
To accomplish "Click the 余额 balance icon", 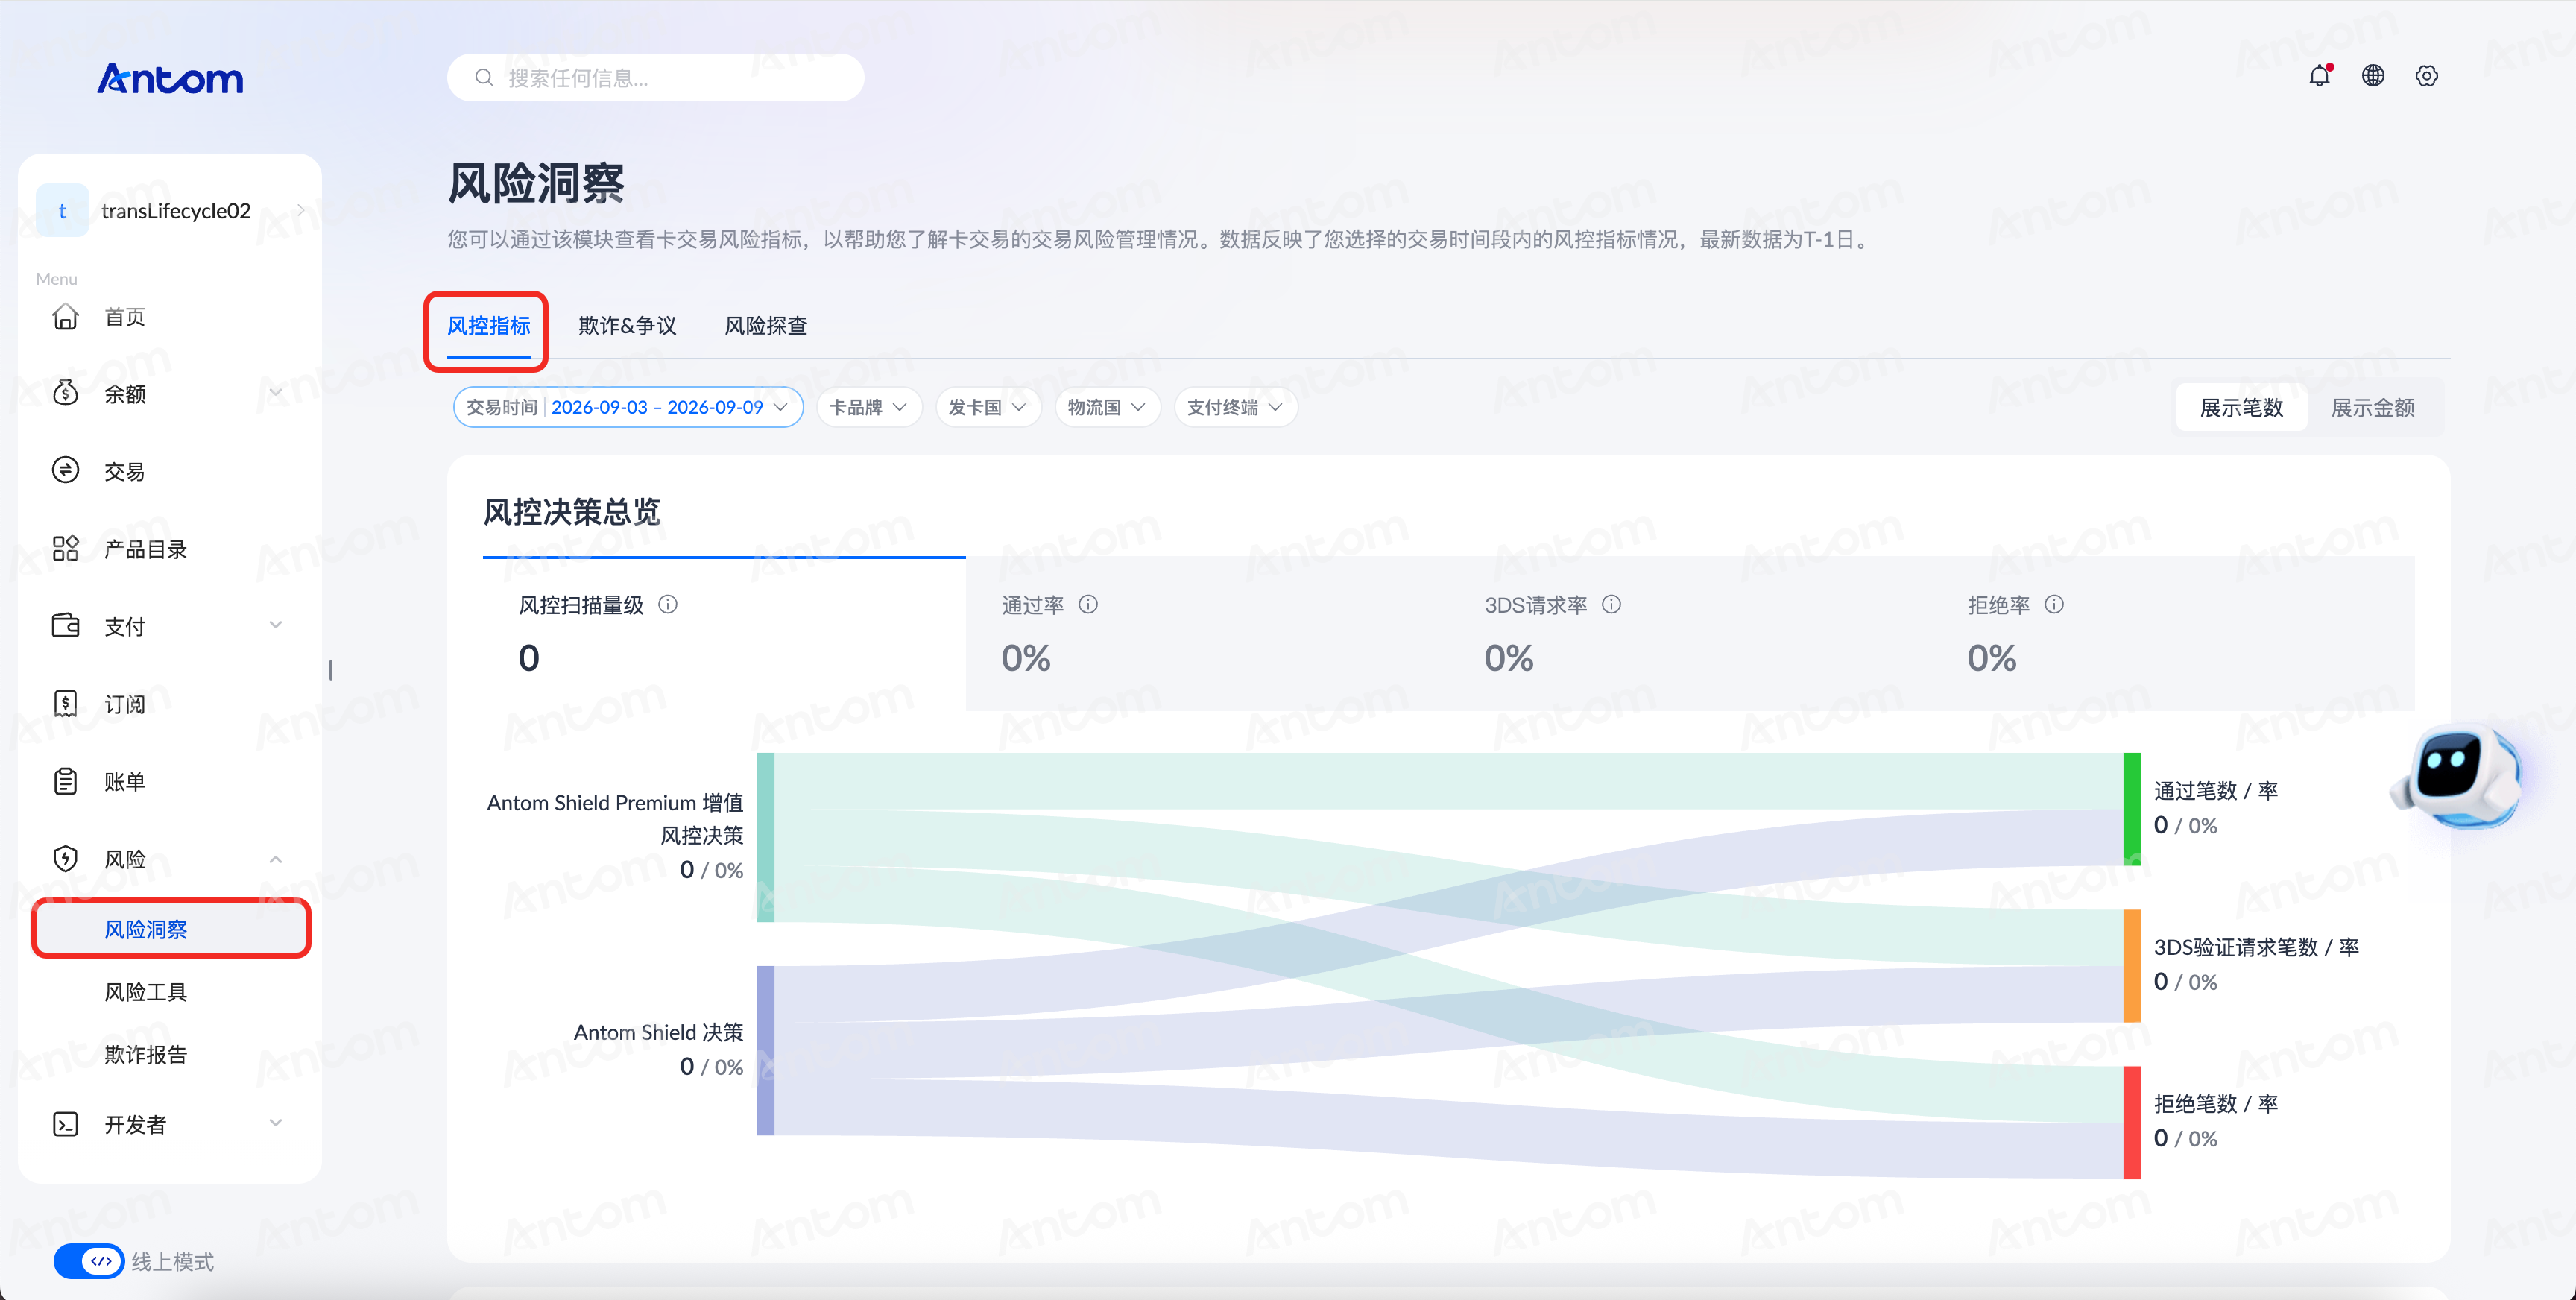I will (x=66, y=393).
